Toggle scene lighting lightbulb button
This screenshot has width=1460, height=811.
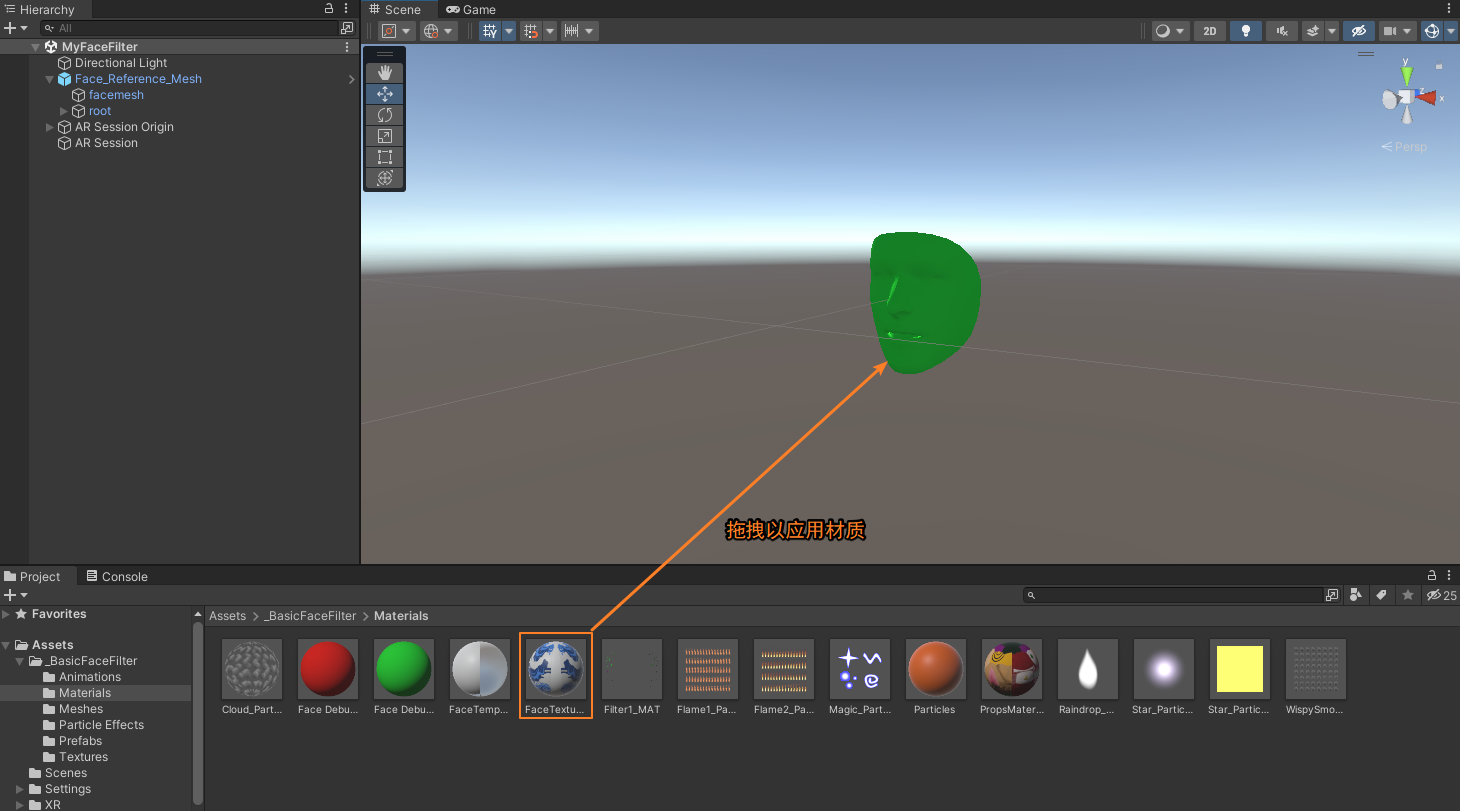(x=1245, y=31)
